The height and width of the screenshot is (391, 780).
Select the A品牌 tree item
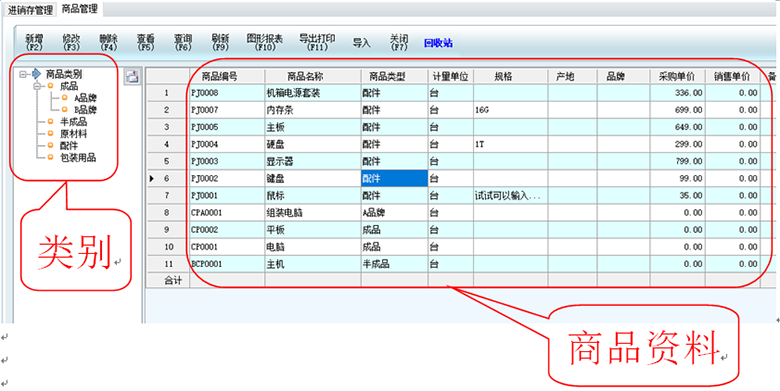pos(86,98)
